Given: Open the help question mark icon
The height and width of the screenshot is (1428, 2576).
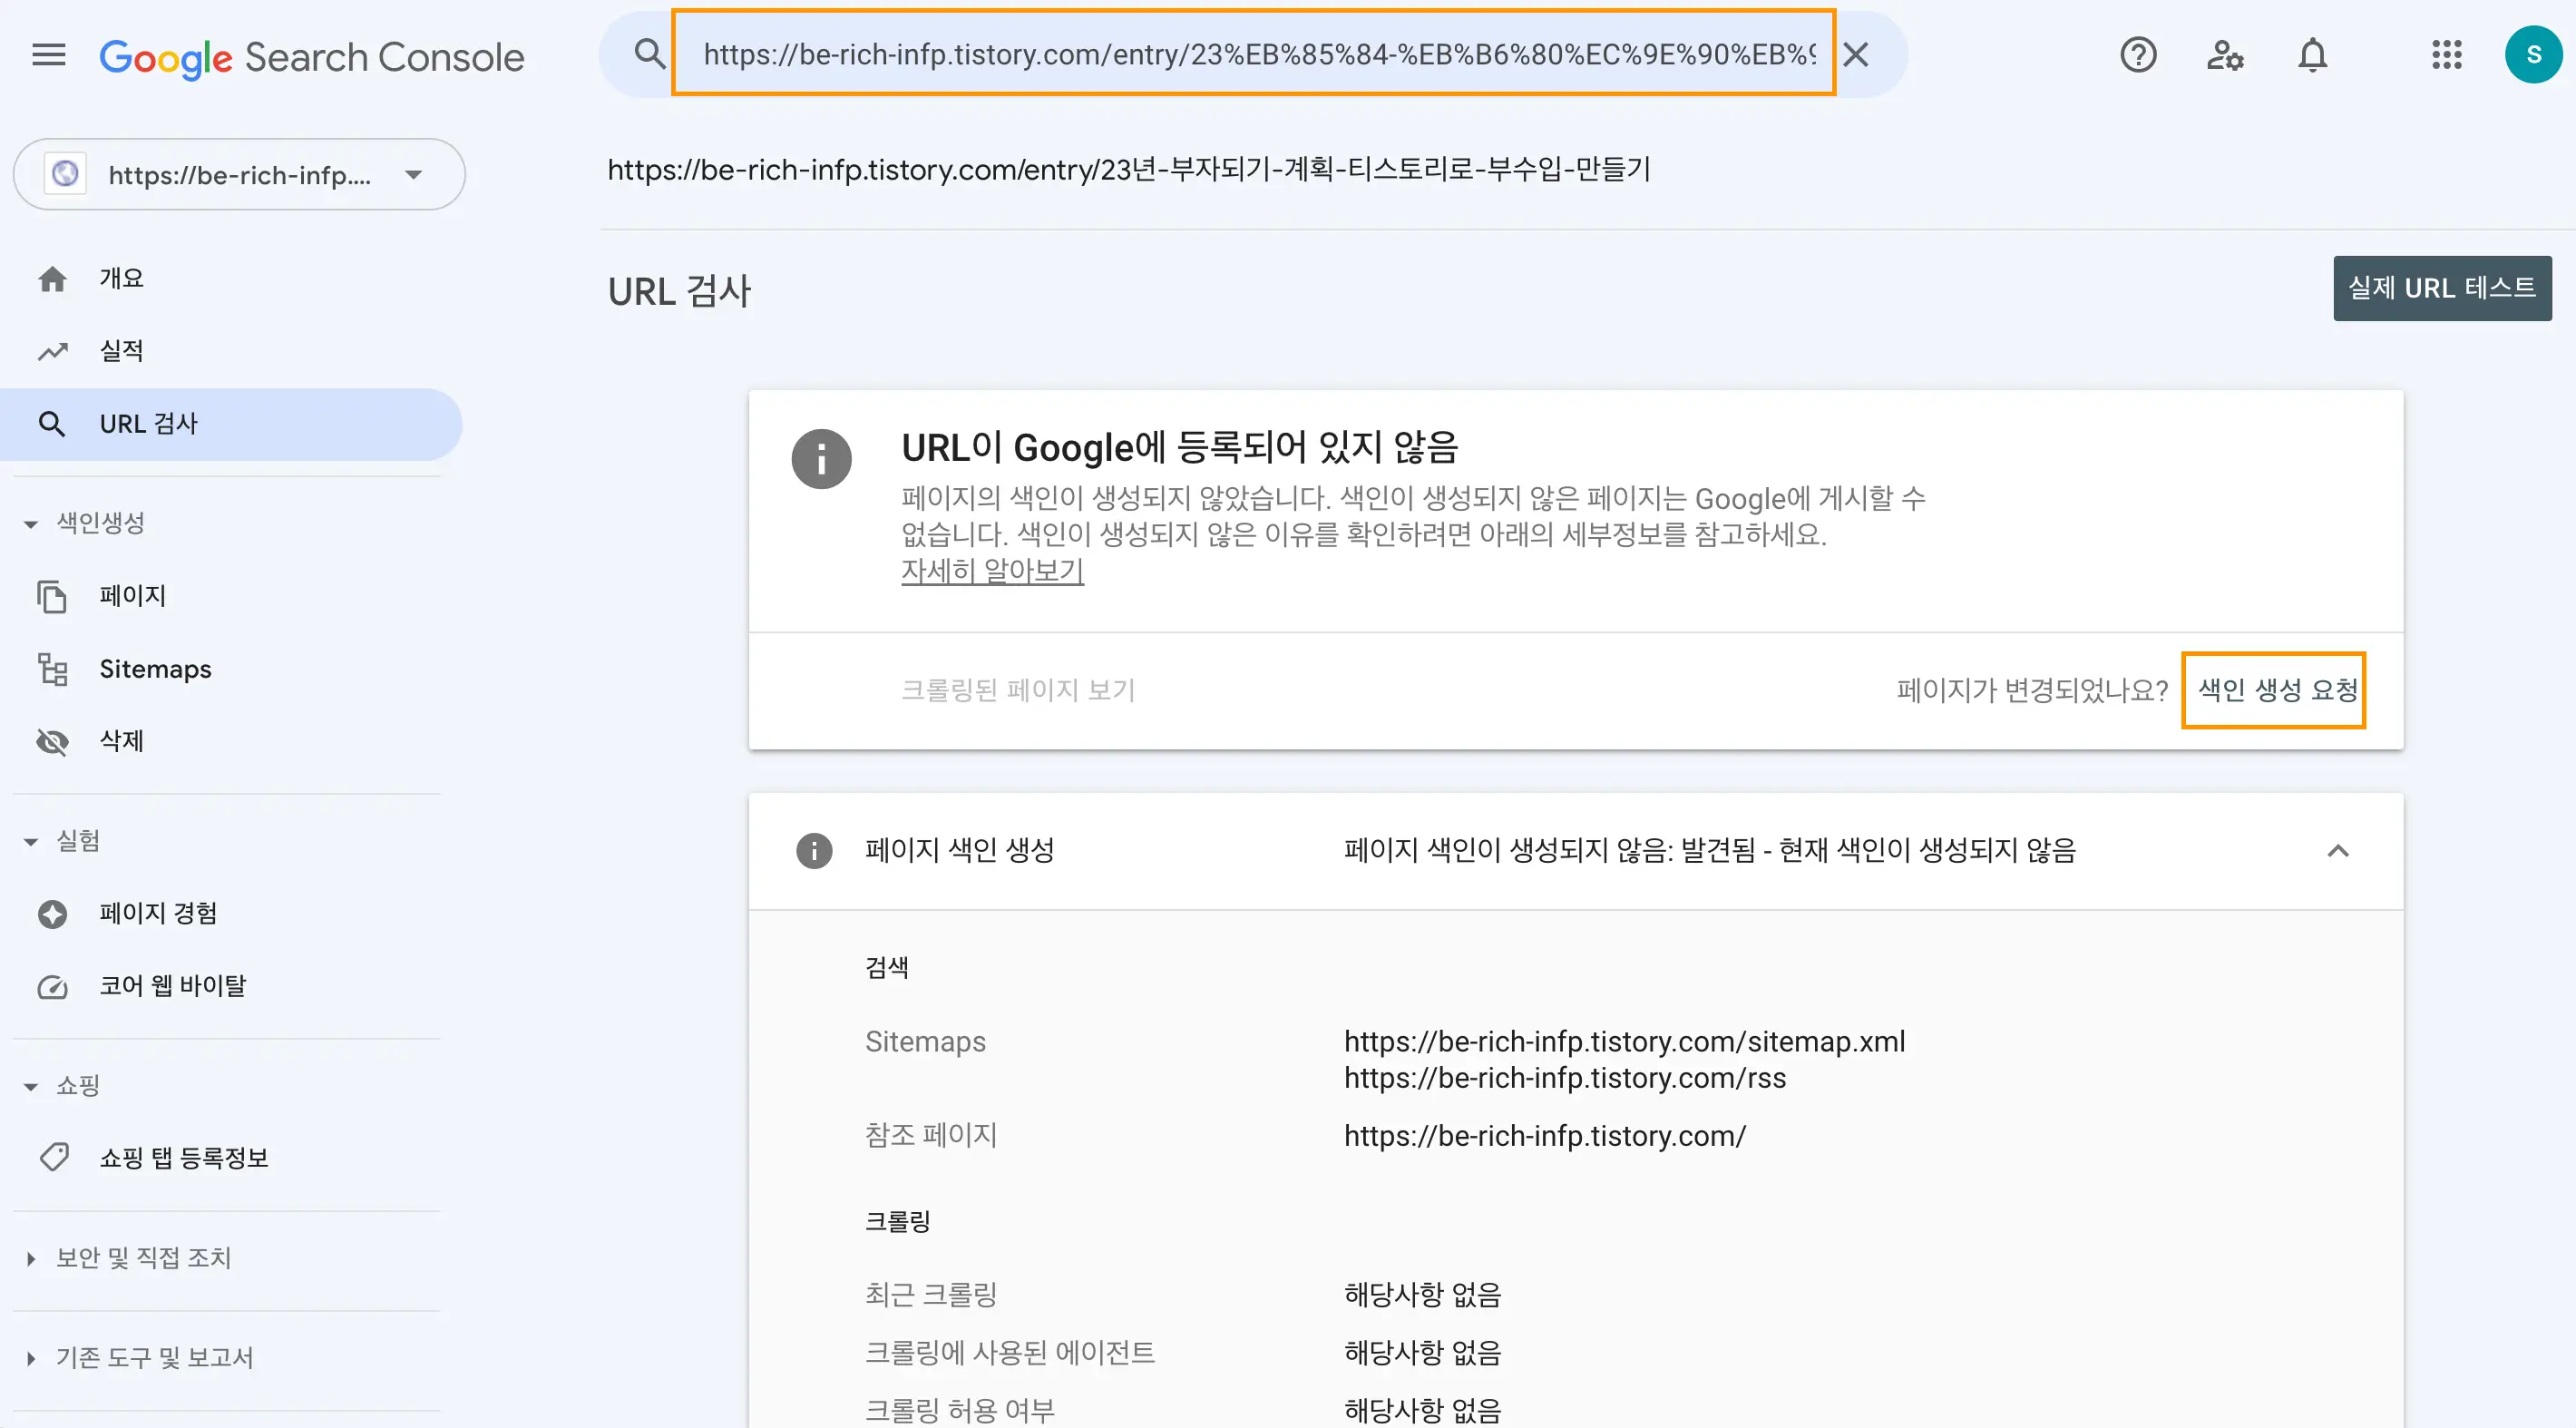Looking at the screenshot, I should [2138, 54].
